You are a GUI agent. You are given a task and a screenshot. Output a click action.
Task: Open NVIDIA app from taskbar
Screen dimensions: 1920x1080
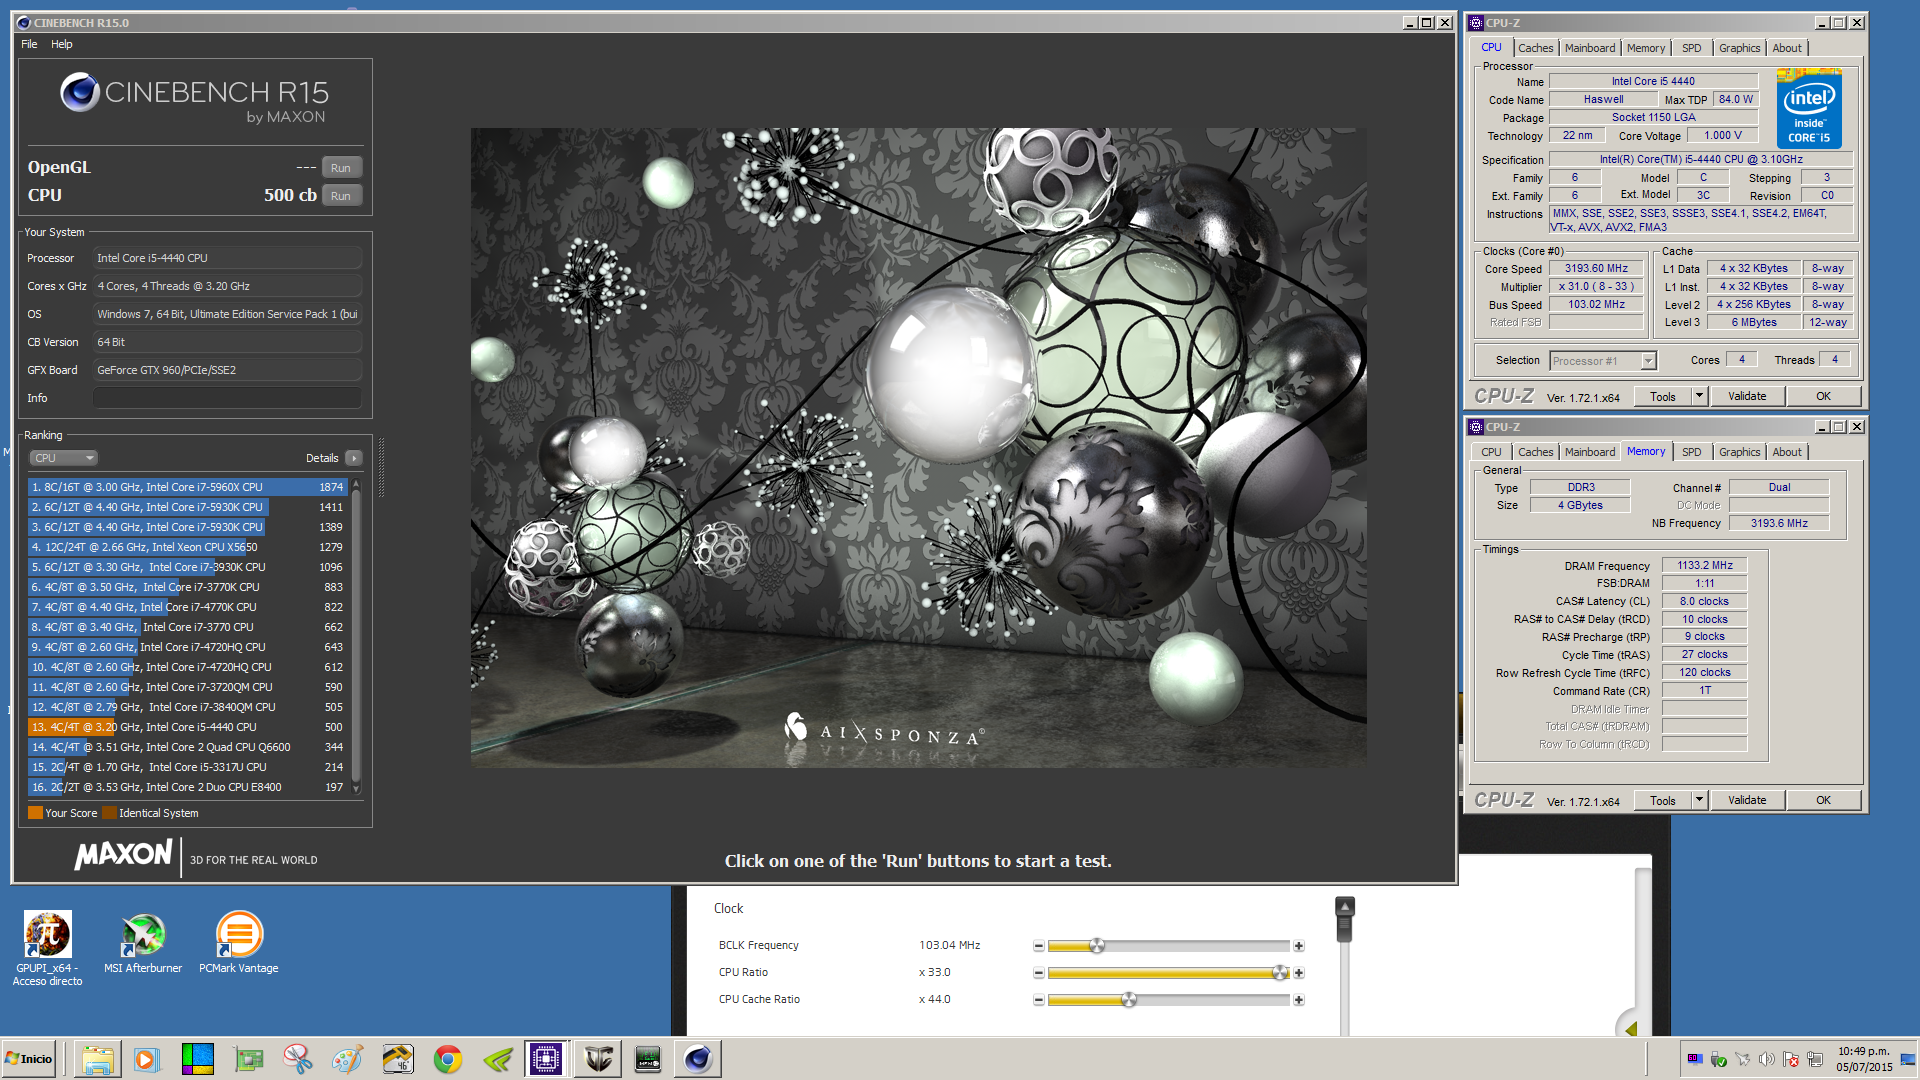point(497,1059)
